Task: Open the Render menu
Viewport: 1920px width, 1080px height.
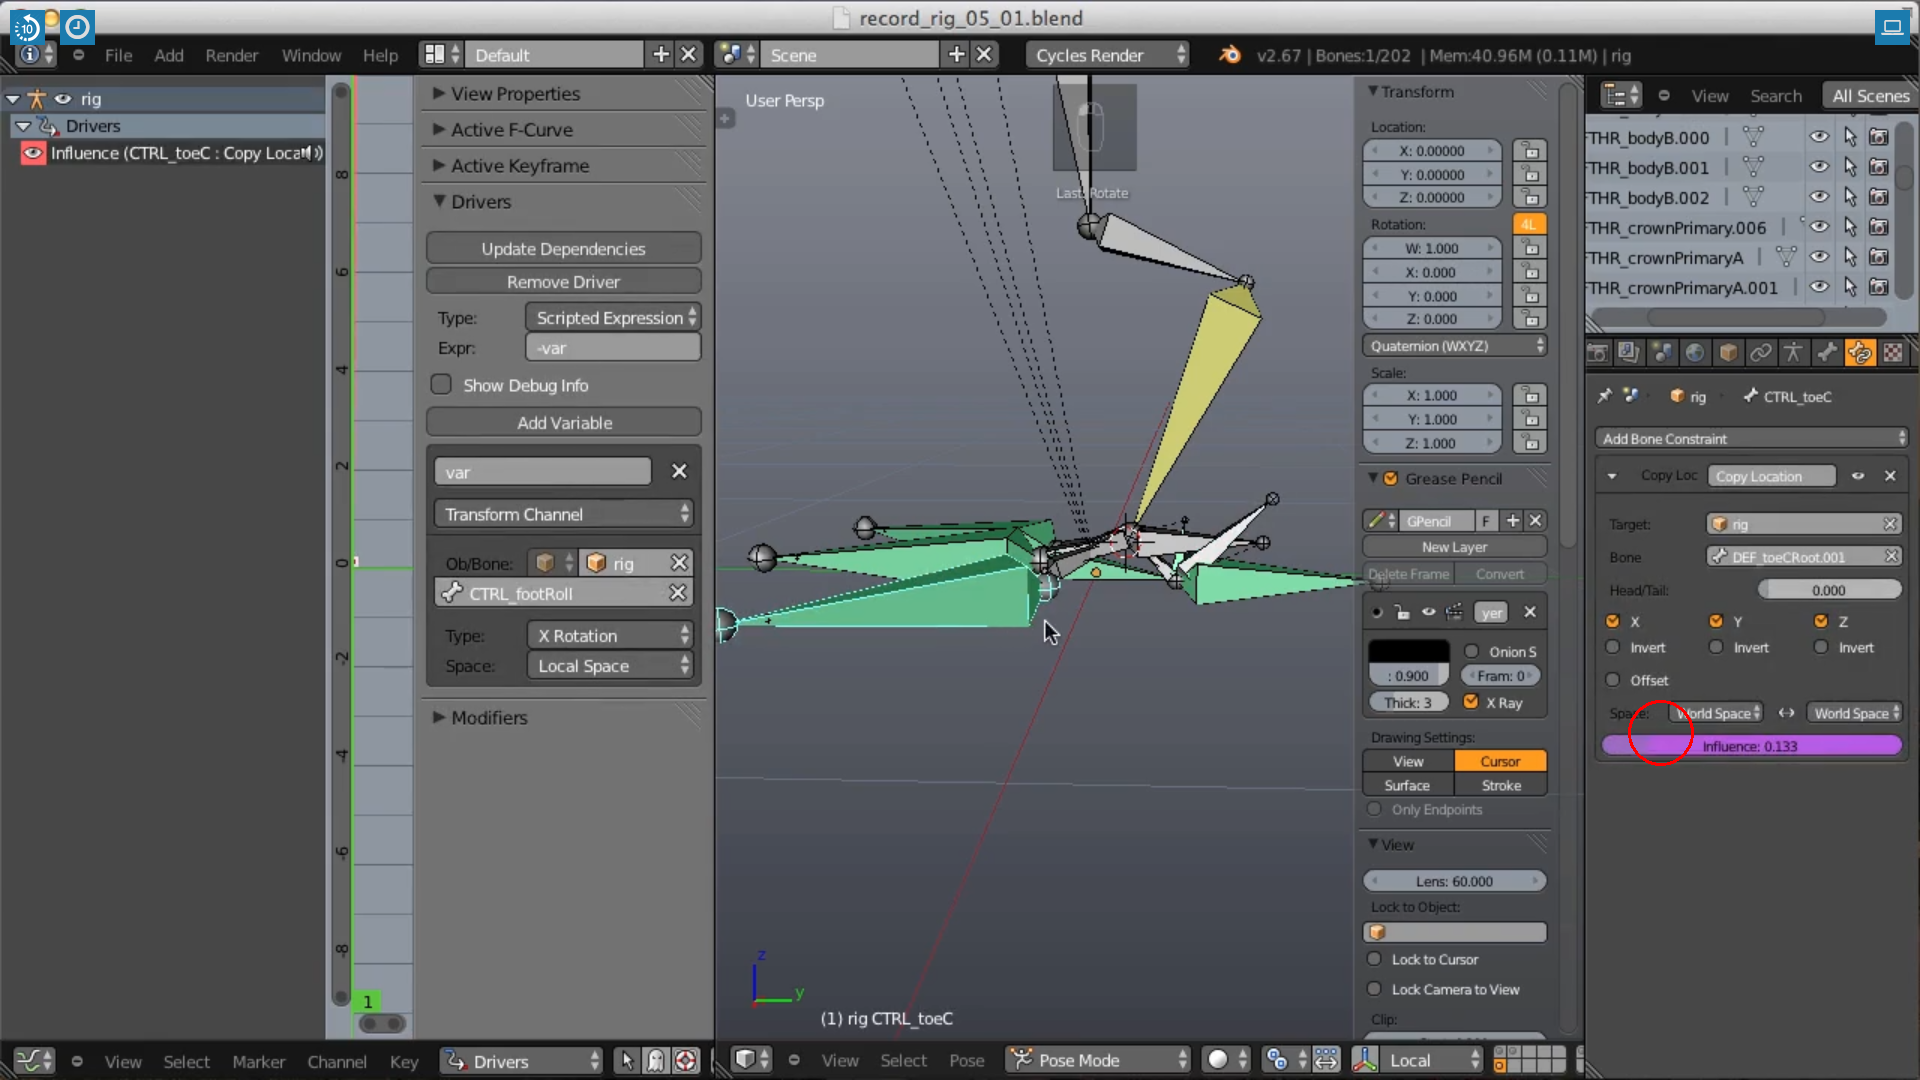Action: (x=231, y=55)
